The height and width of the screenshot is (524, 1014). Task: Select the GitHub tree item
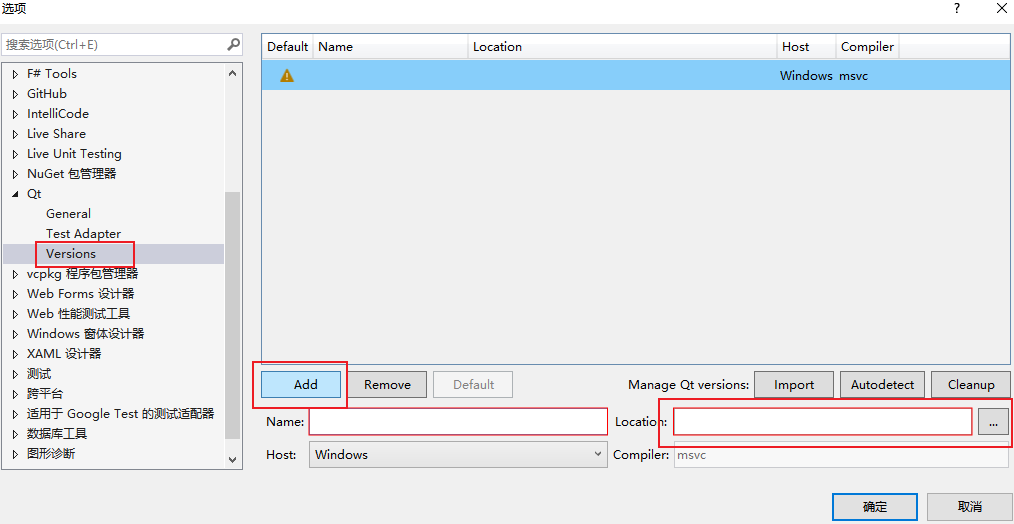47,94
